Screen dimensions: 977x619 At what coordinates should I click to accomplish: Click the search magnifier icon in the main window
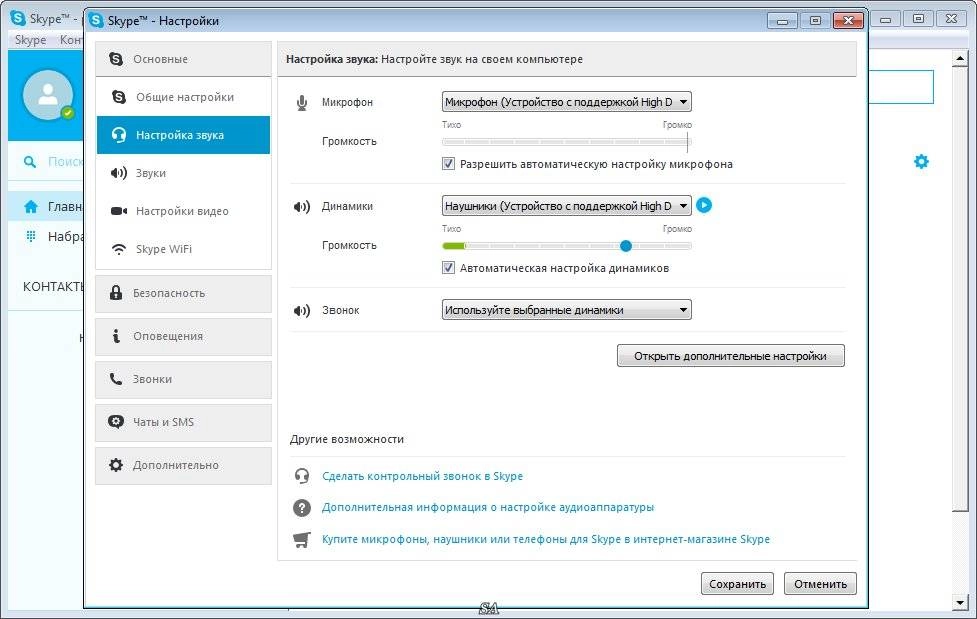[x=29, y=162]
